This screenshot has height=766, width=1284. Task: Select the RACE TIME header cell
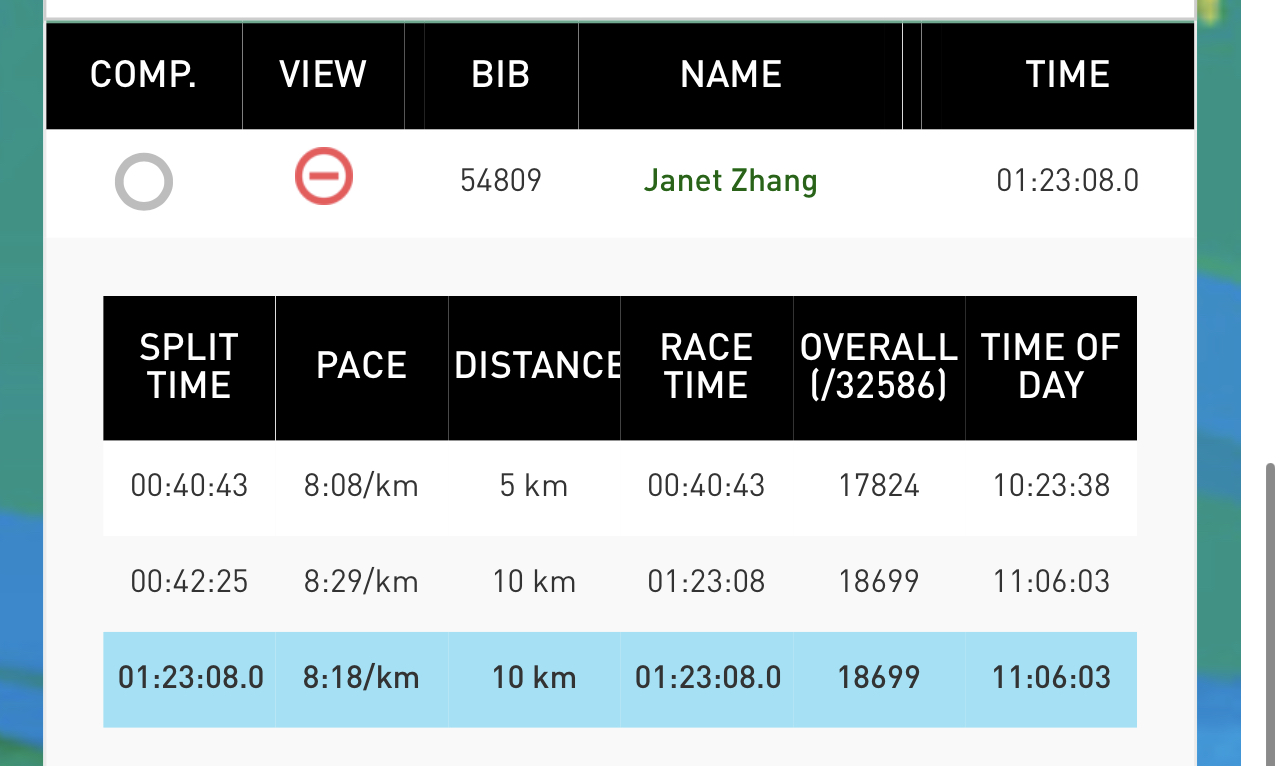[x=707, y=367]
